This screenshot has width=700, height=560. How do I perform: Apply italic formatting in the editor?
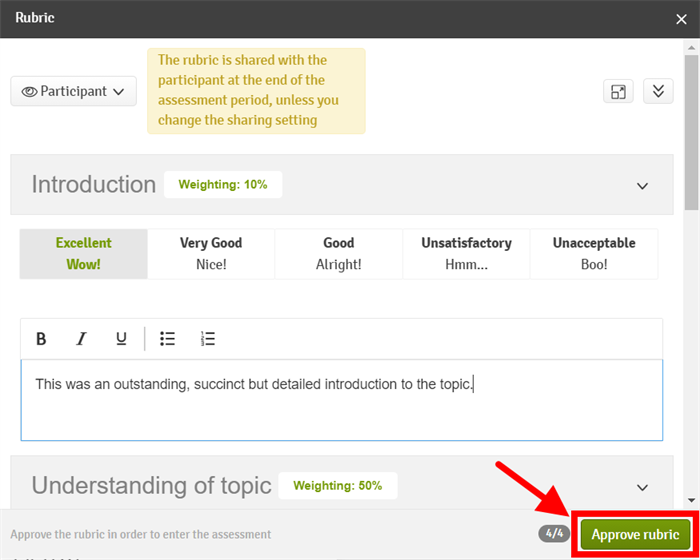click(x=82, y=339)
